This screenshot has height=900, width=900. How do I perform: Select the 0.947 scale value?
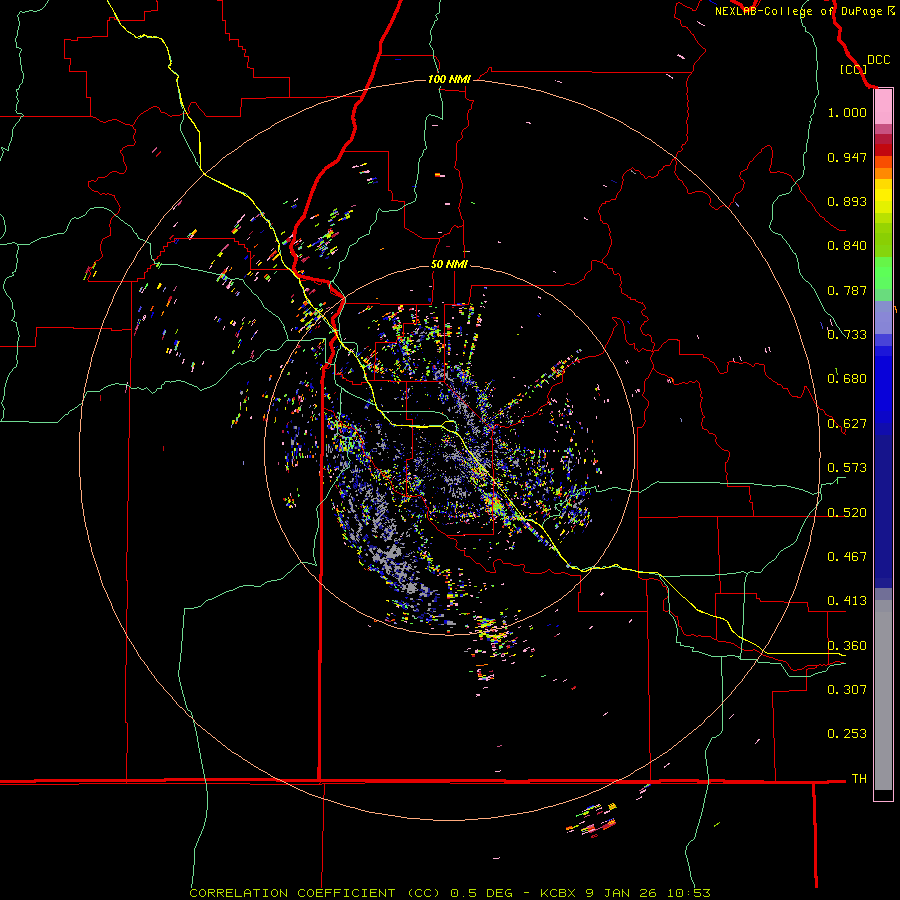(x=847, y=157)
